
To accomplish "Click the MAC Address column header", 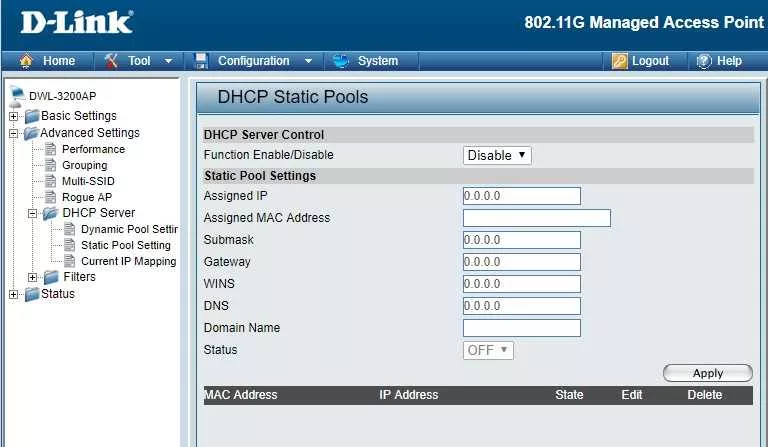I will [240, 395].
